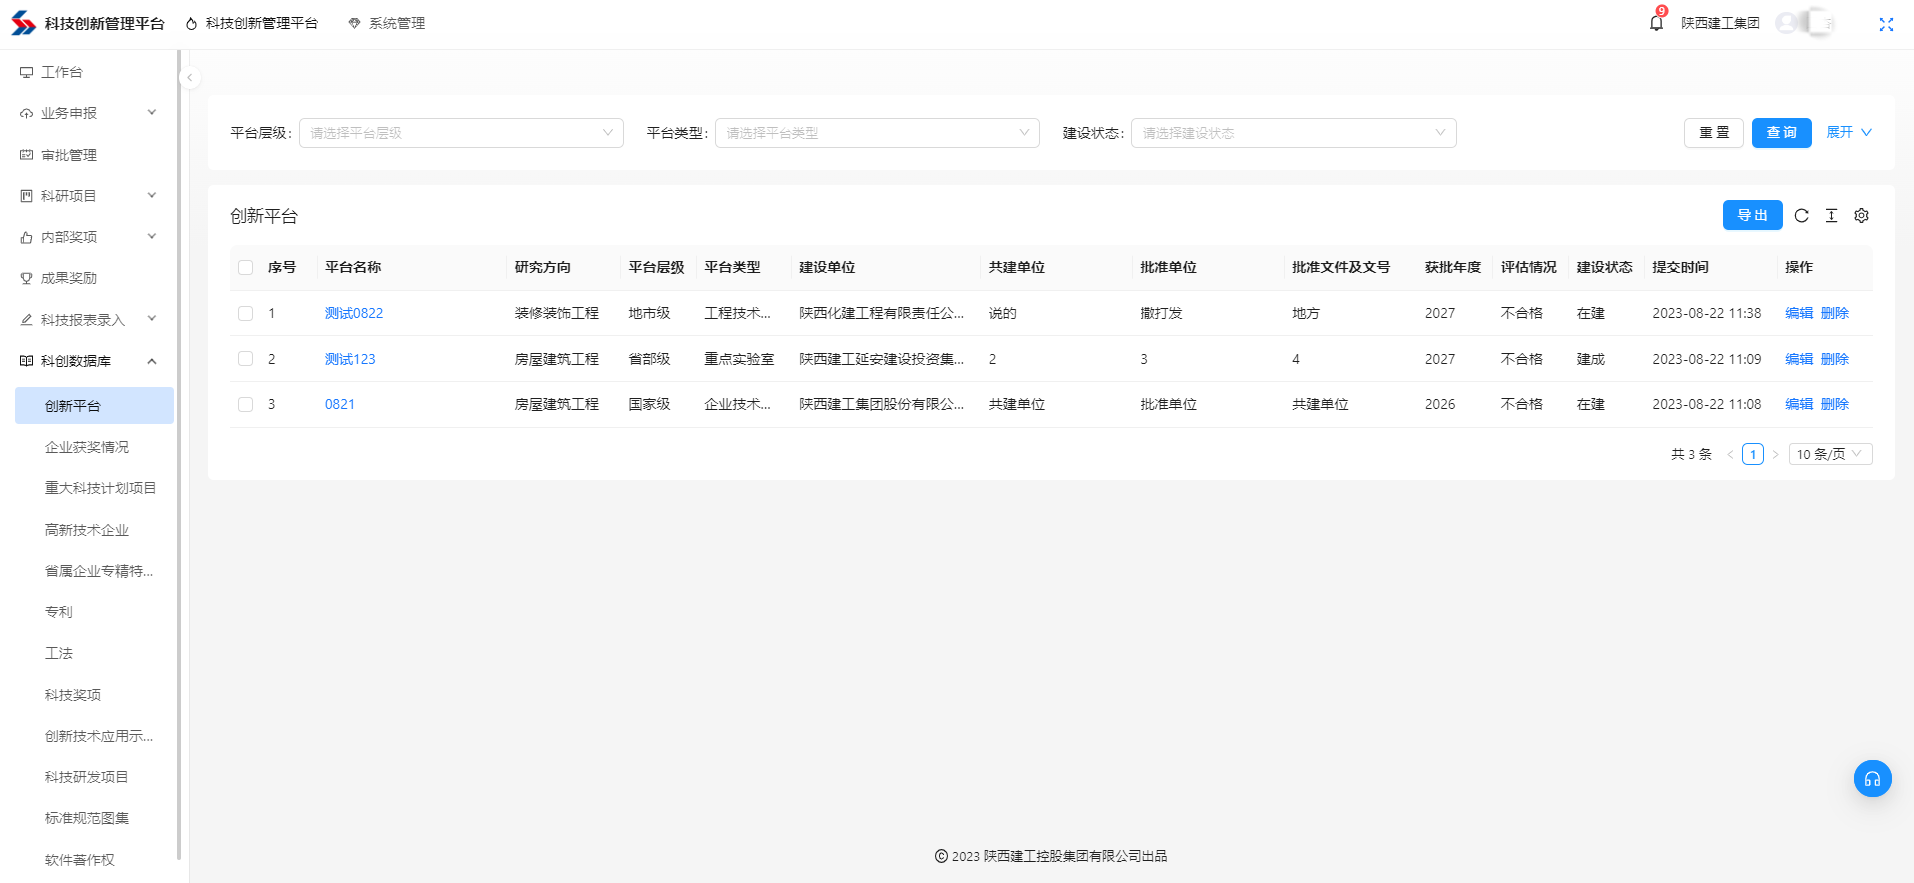Screen dimensions: 1914x883
Task: Open table density adjustment icon
Action: coord(1831,215)
